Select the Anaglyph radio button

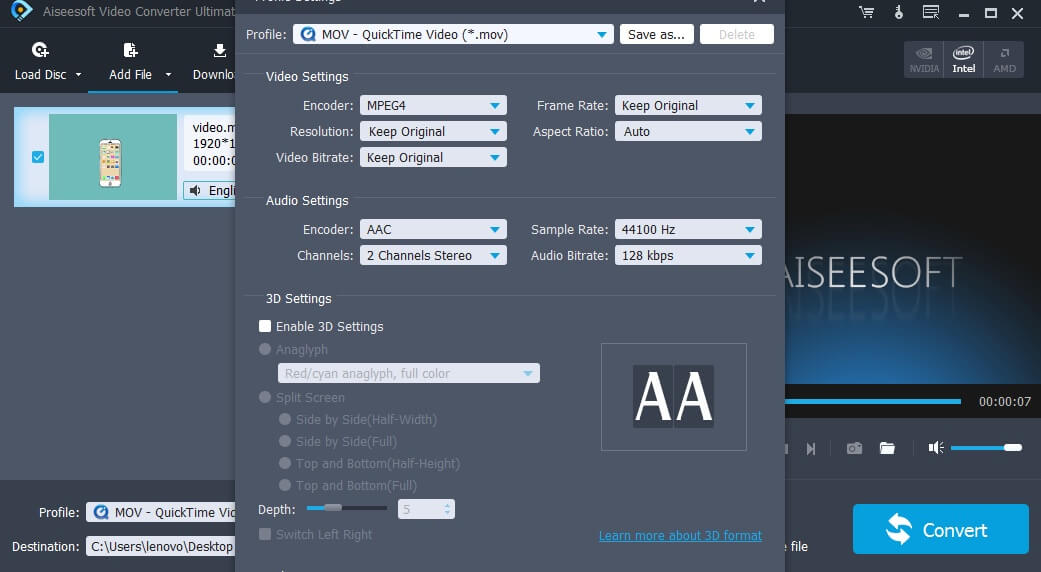click(265, 349)
